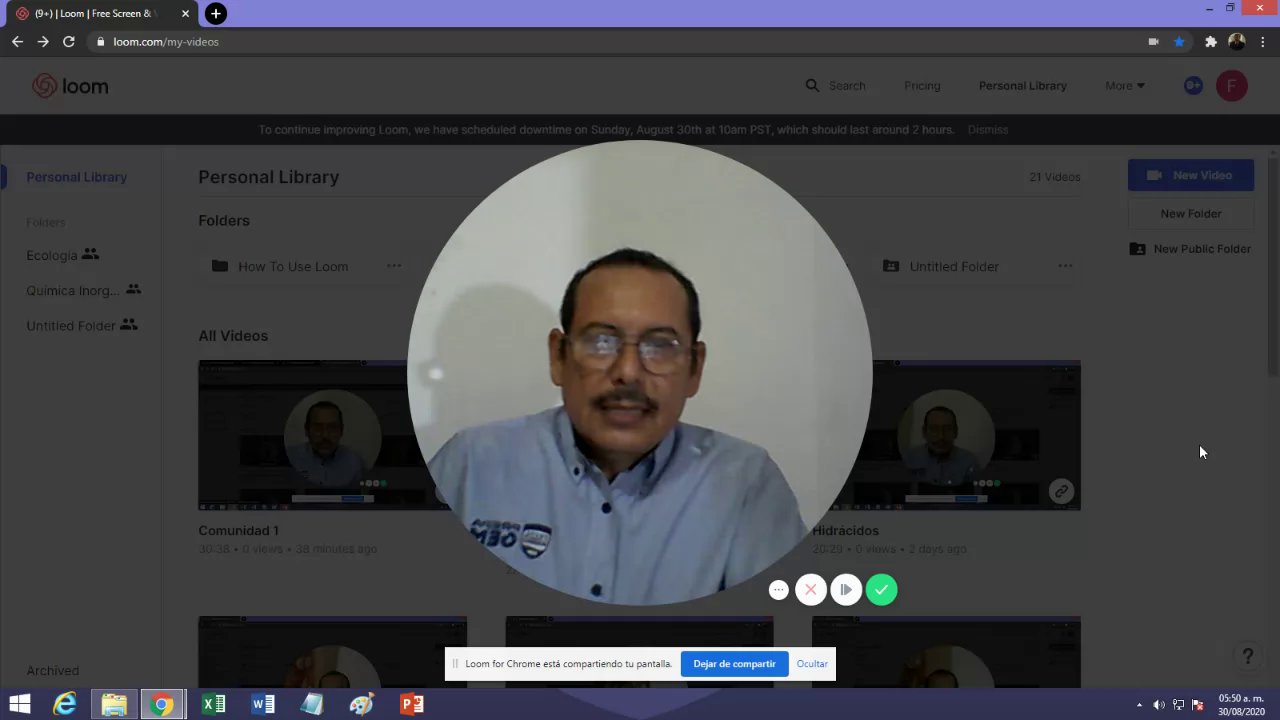Open the Search field magnifier
The height and width of the screenshot is (720, 1280).
point(812,86)
